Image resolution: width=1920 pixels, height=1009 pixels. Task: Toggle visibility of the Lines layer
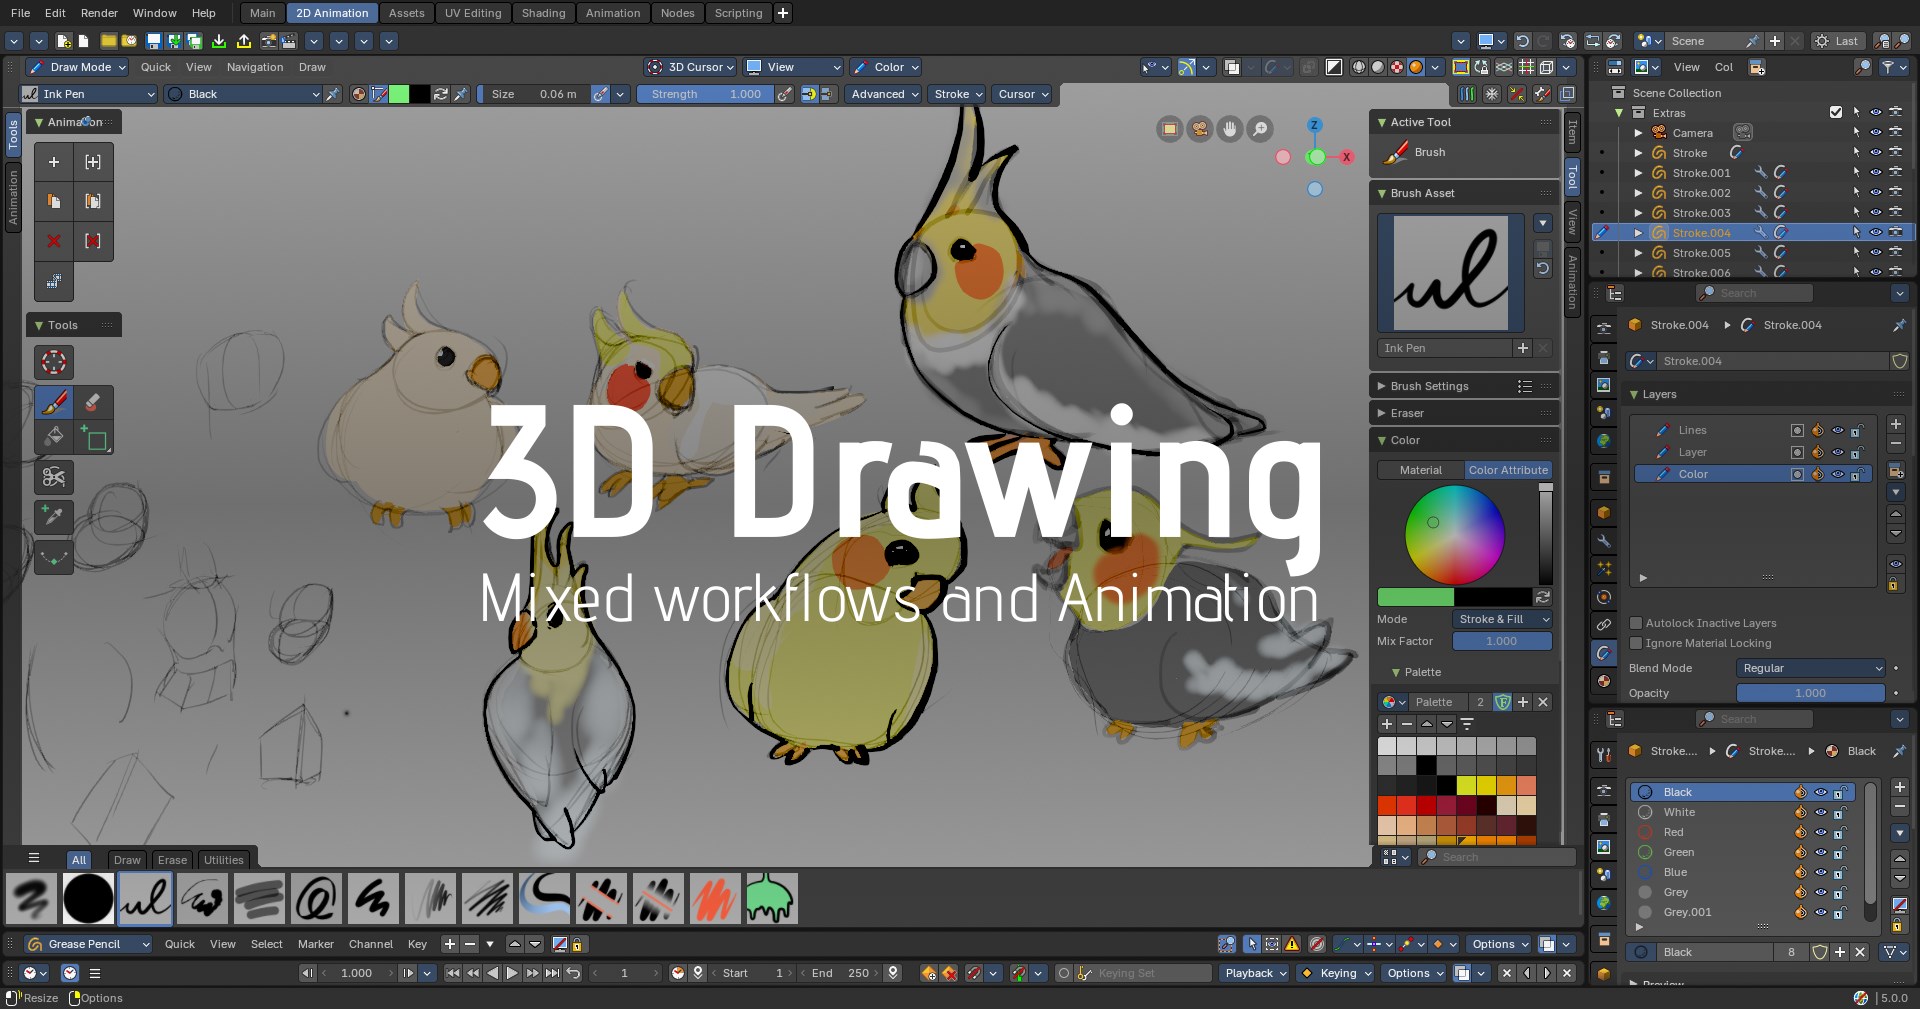click(1837, 430)
